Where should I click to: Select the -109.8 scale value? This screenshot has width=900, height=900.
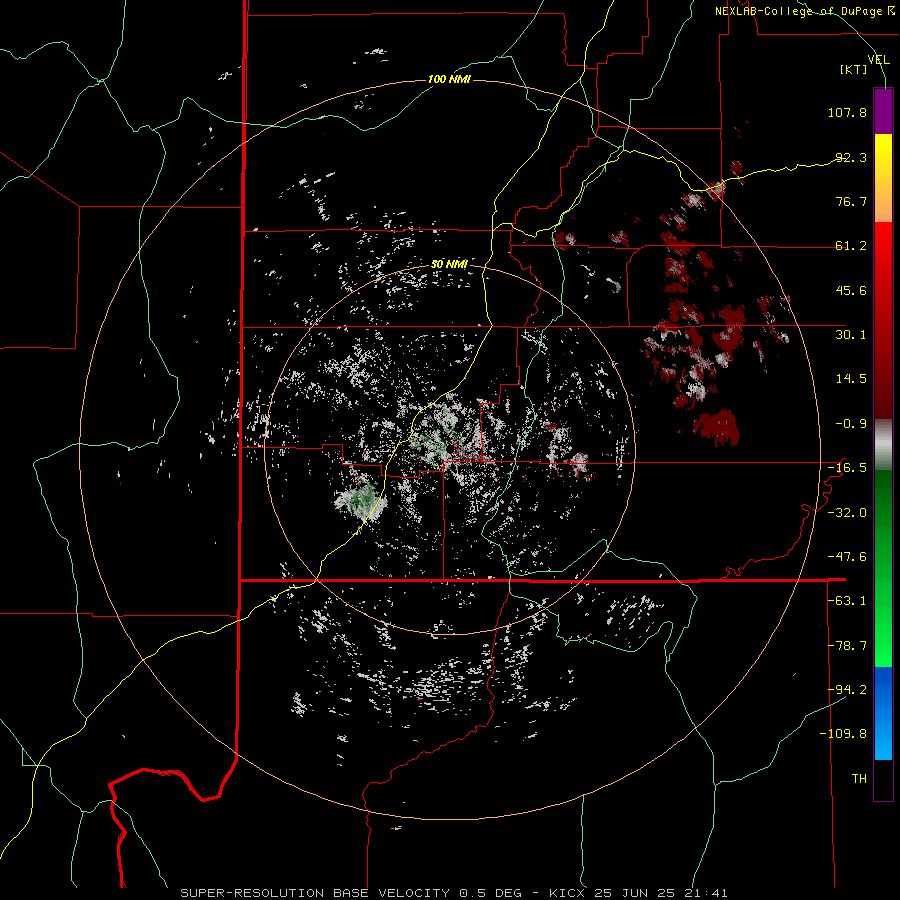(x=844, y=734)
